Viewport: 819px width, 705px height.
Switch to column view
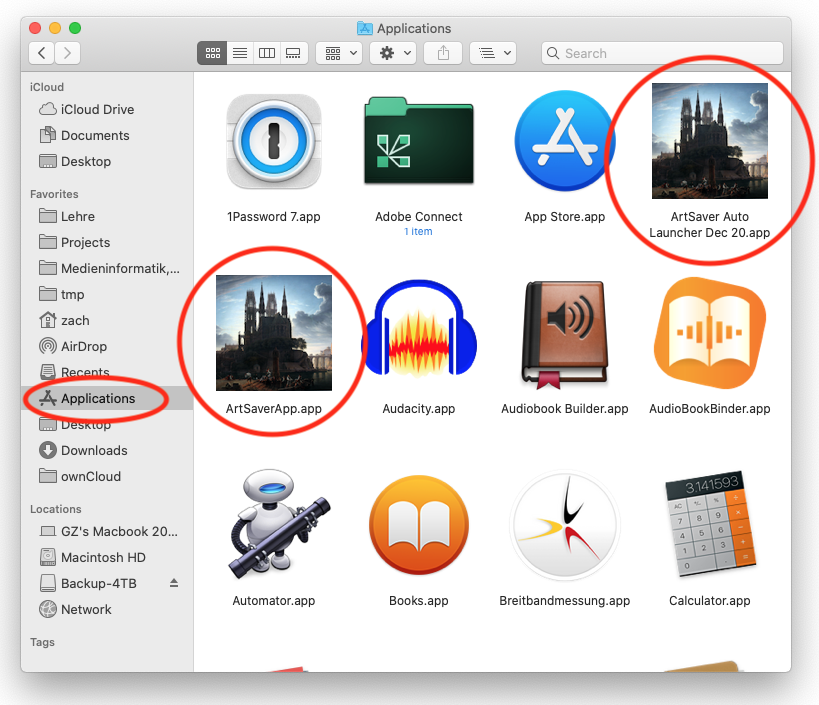coord(267,53)
